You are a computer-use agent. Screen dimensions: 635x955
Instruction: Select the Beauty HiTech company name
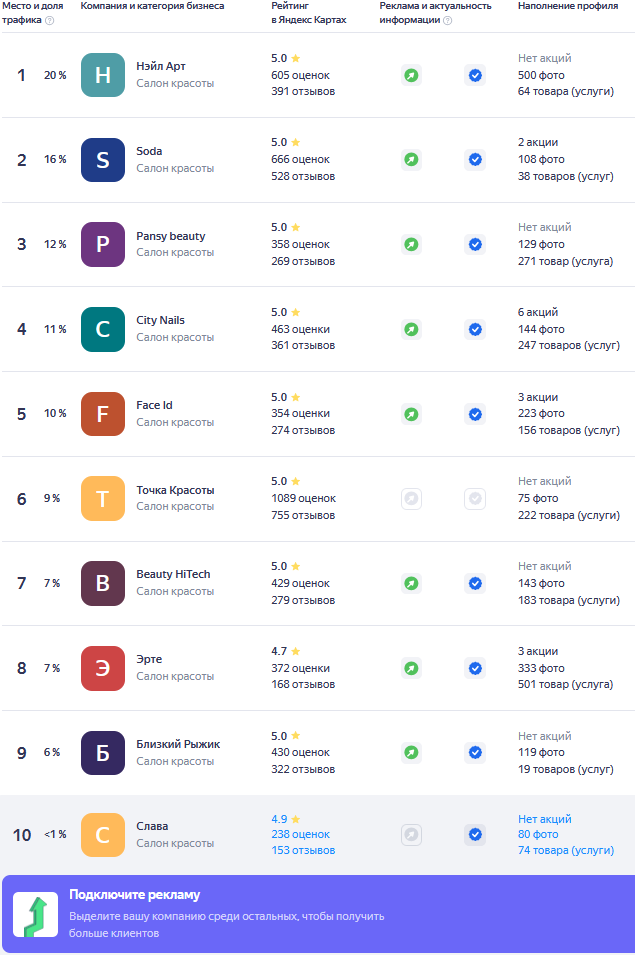coord(173,575)
